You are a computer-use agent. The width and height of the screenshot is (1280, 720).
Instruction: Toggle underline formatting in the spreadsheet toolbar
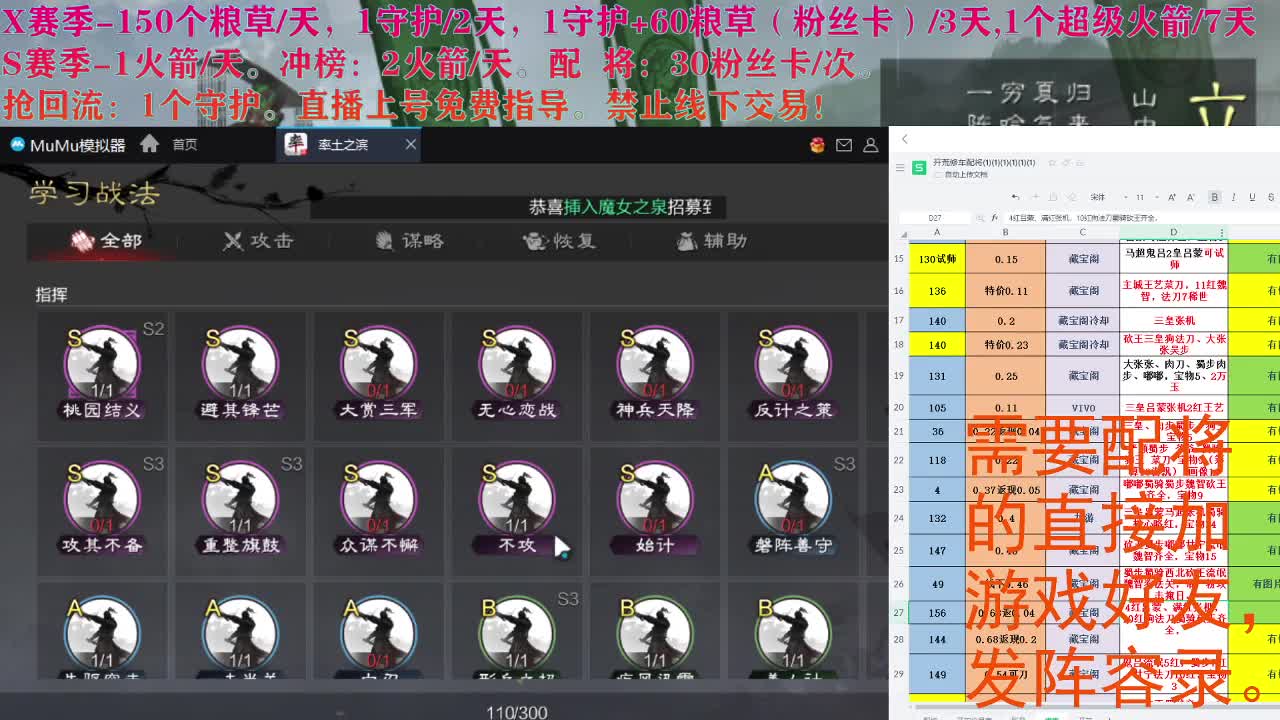pos(1251,196)
